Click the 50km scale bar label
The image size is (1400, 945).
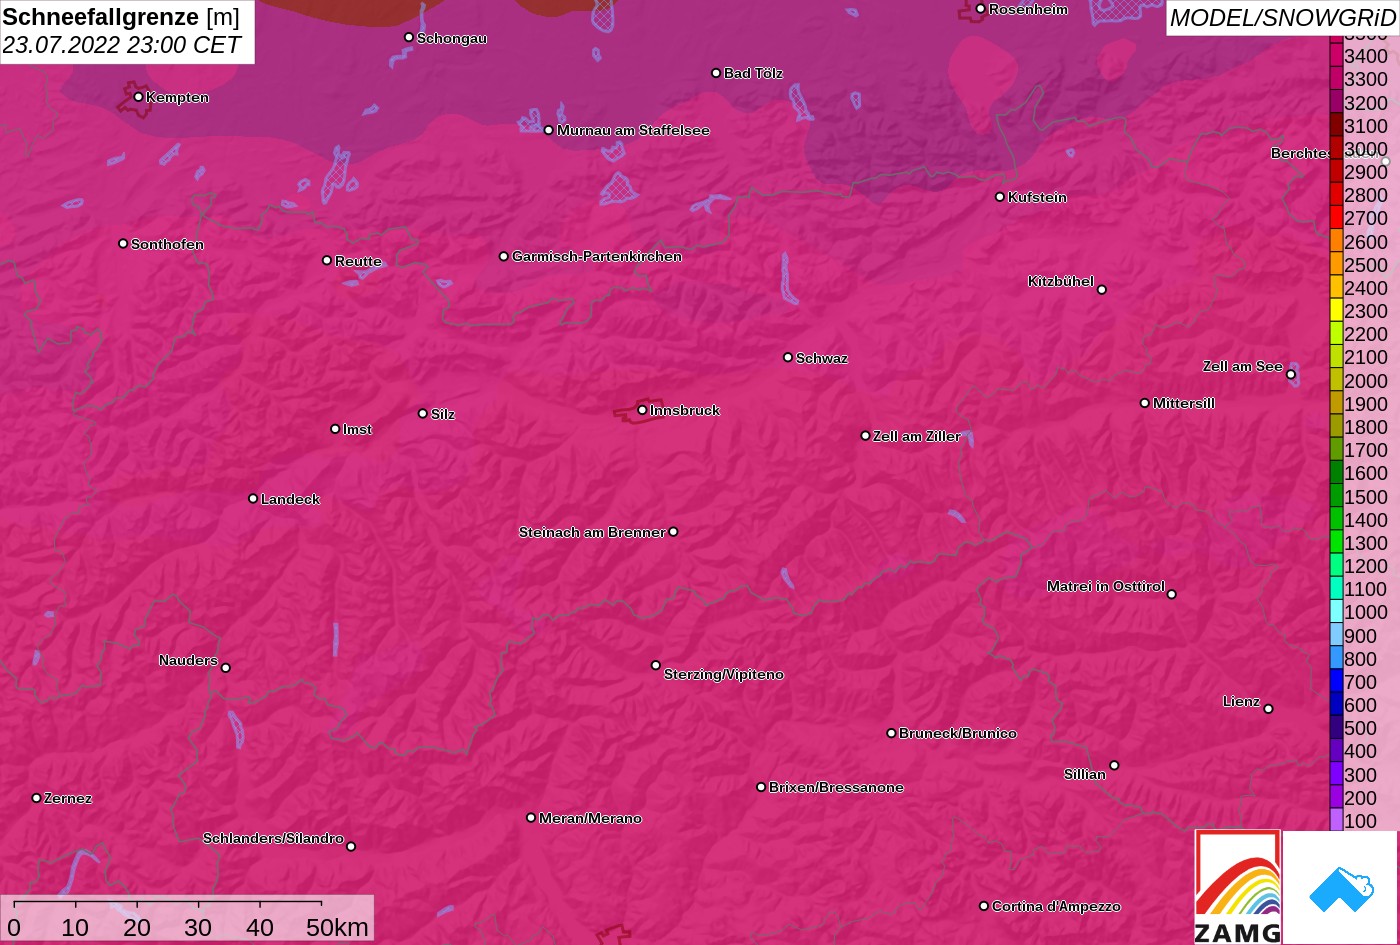(x=337, y=927)
